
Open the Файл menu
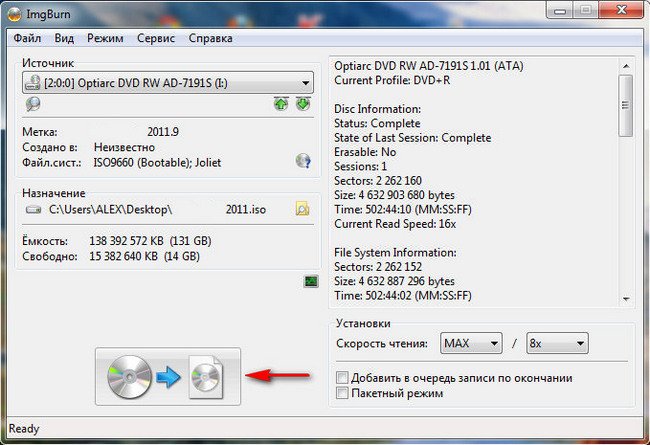(x=27, y=38)
